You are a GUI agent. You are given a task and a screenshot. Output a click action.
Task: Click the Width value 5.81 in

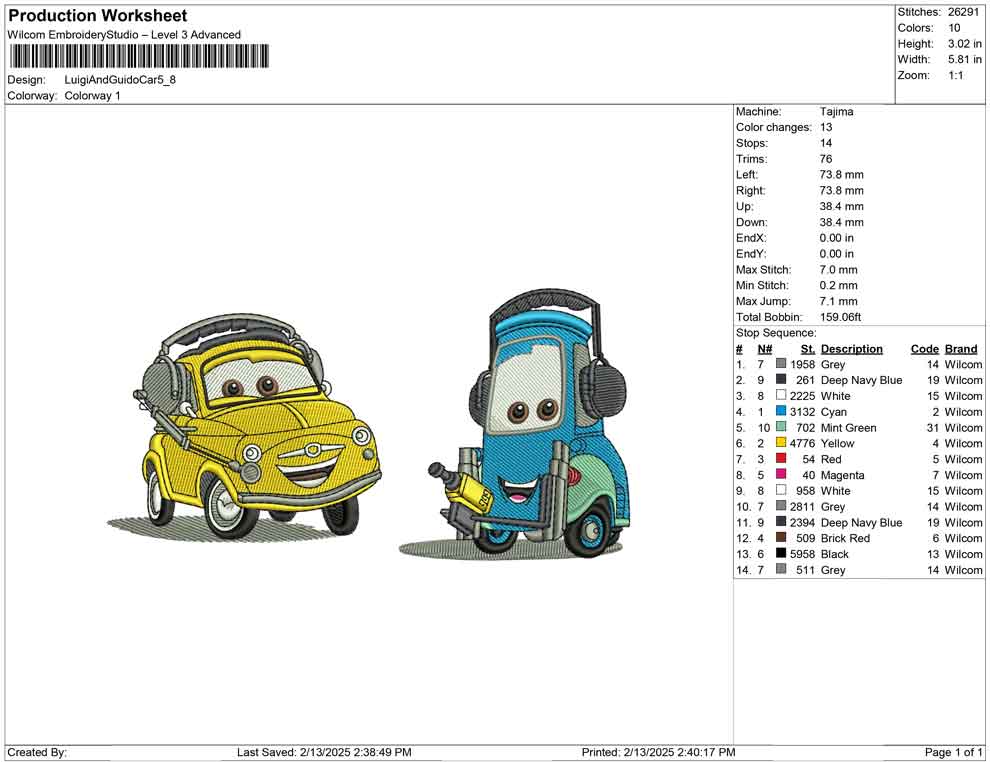tap(964, 59)
